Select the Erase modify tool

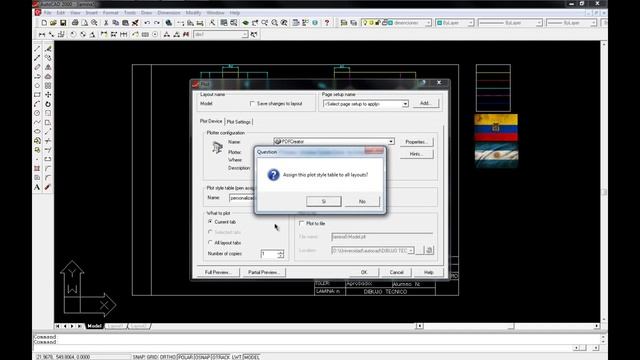pos(48,49)
